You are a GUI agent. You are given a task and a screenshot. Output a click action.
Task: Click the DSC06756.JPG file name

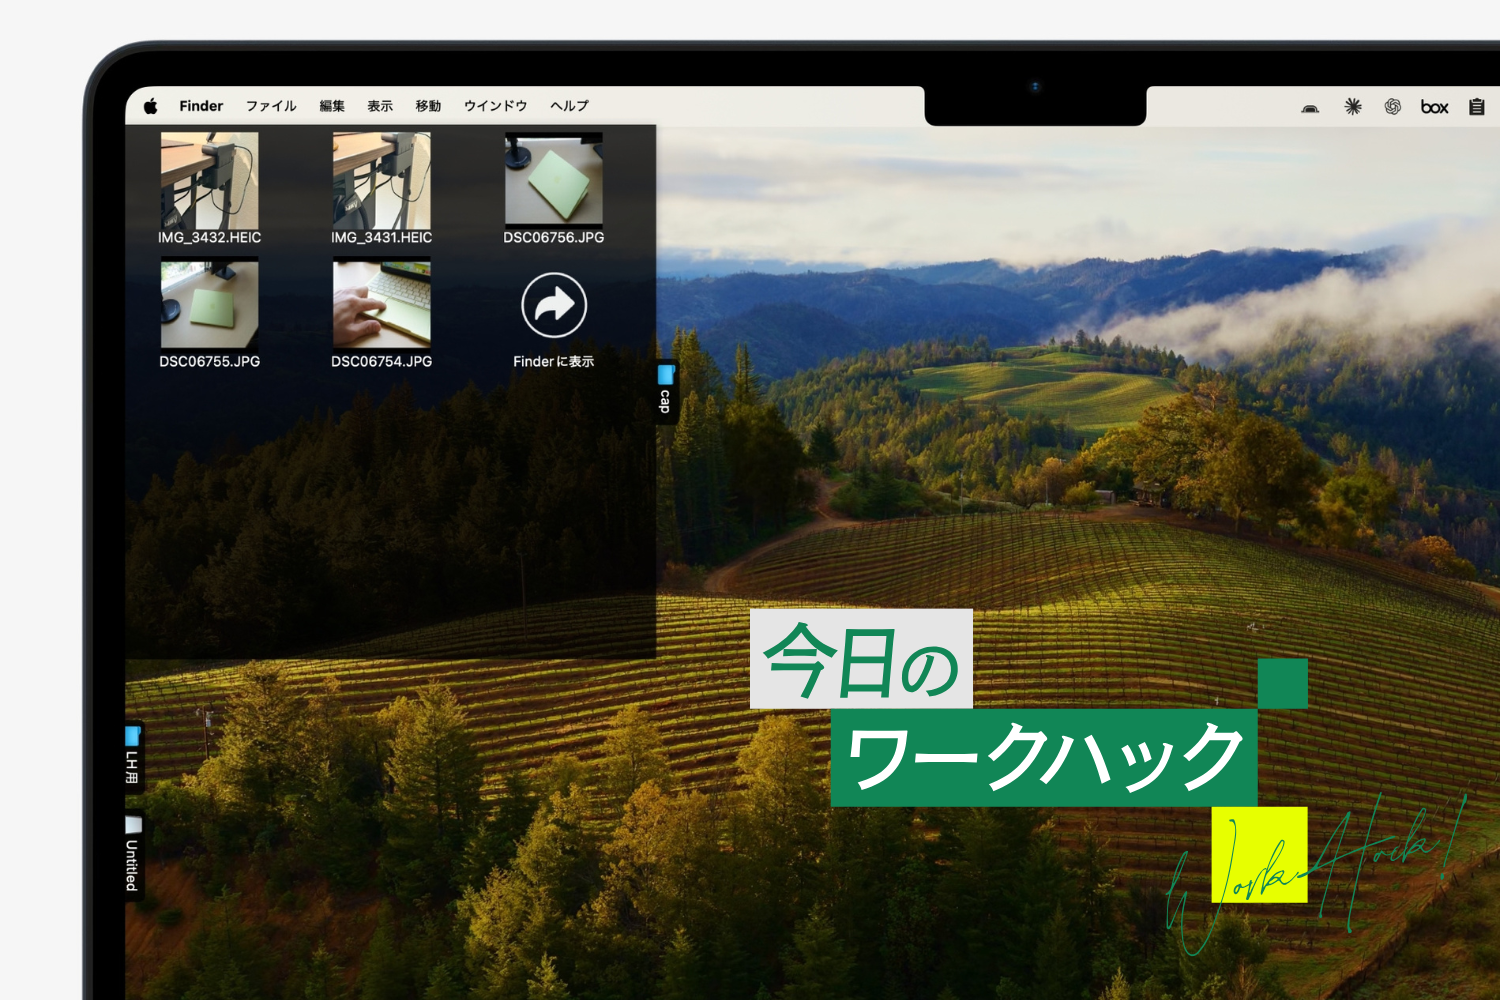(554, 238)
